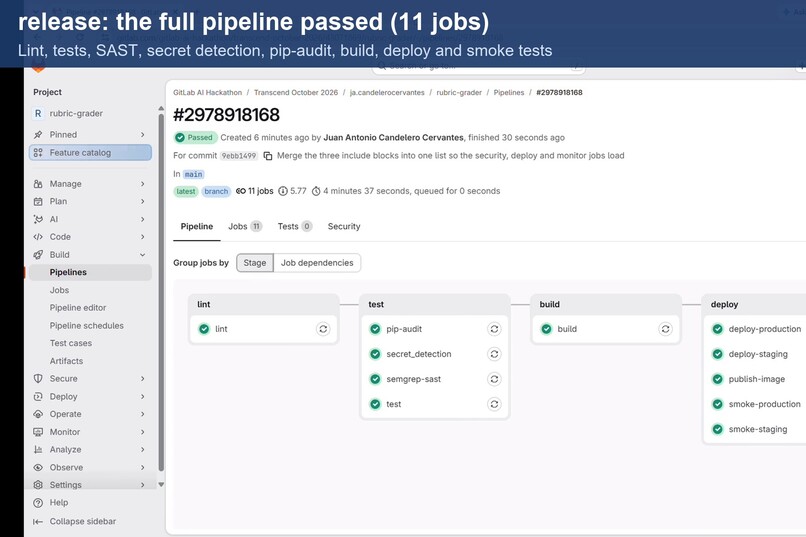Expand the Pinned section
806x537 pixels.
pos(143,135)
